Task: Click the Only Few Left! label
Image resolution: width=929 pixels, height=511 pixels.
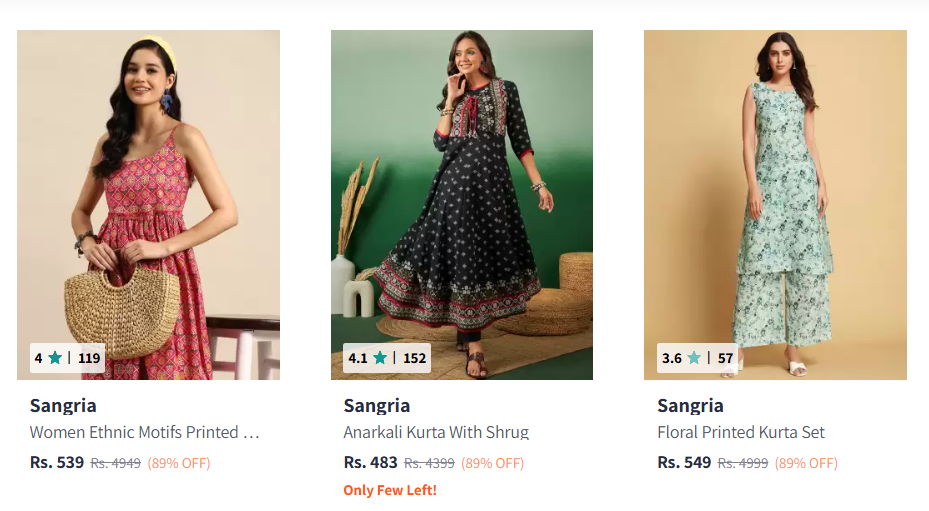Action: pos(390,490)
